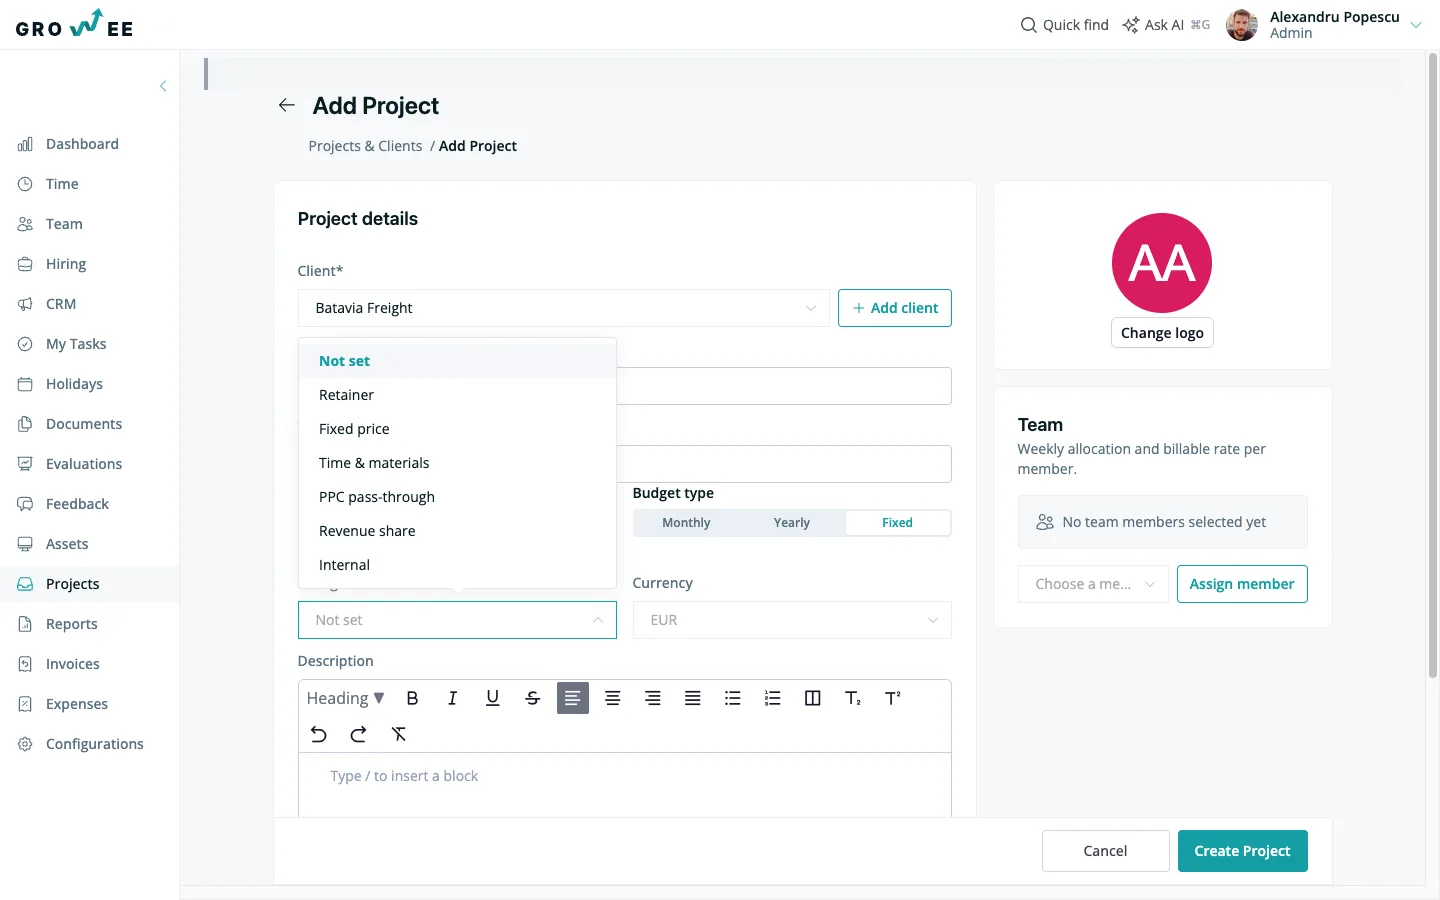Collapse the left sidebar
Screen dimensions: 1440x900
point(163,86)
